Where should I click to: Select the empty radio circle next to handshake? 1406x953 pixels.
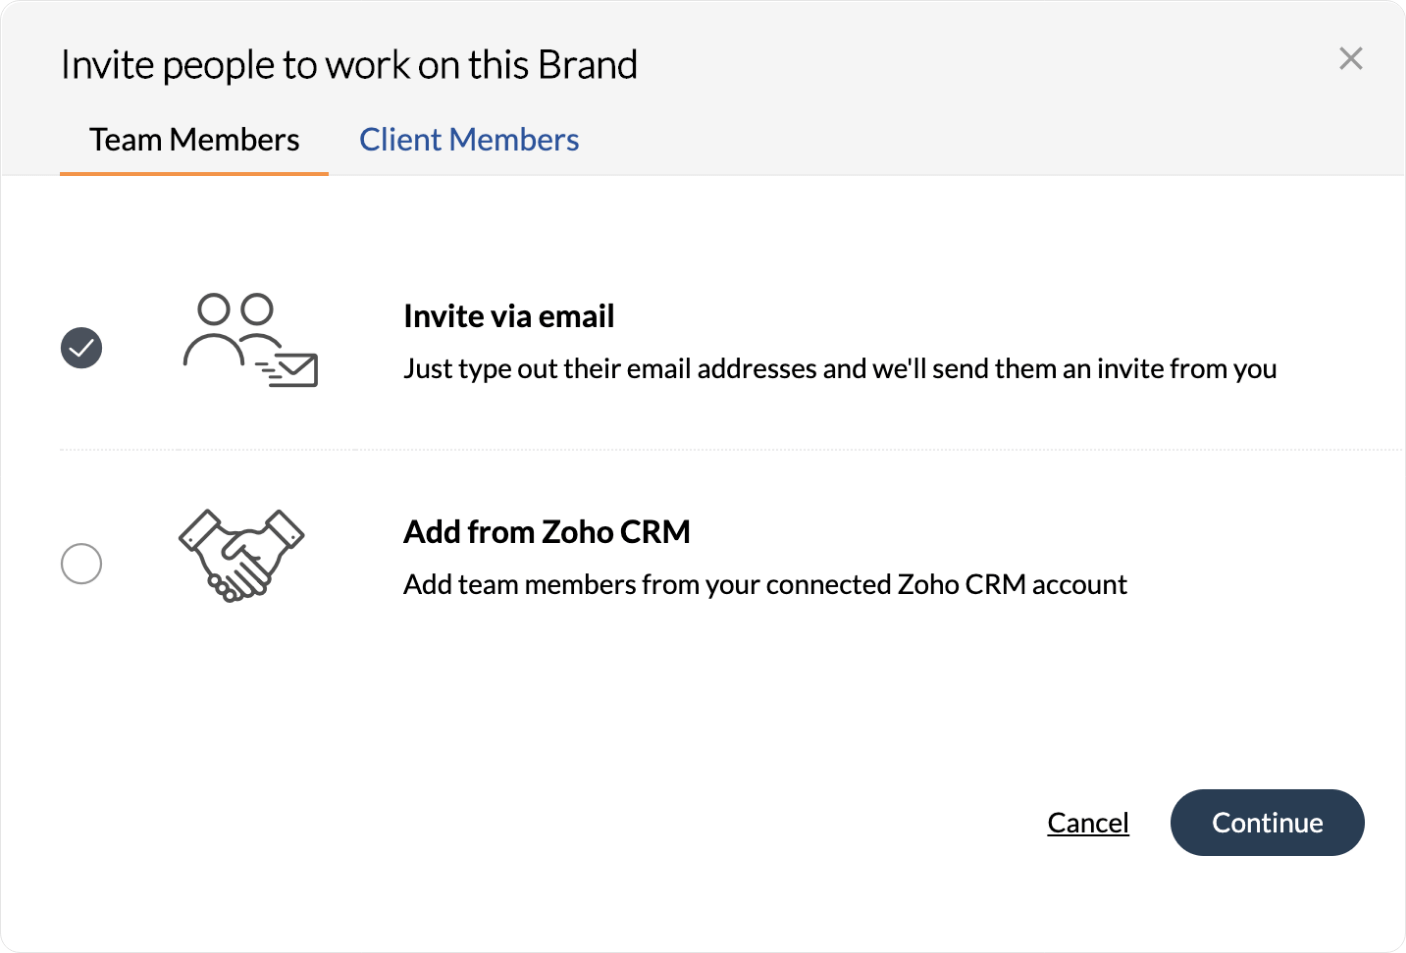[x=81, y=564]
